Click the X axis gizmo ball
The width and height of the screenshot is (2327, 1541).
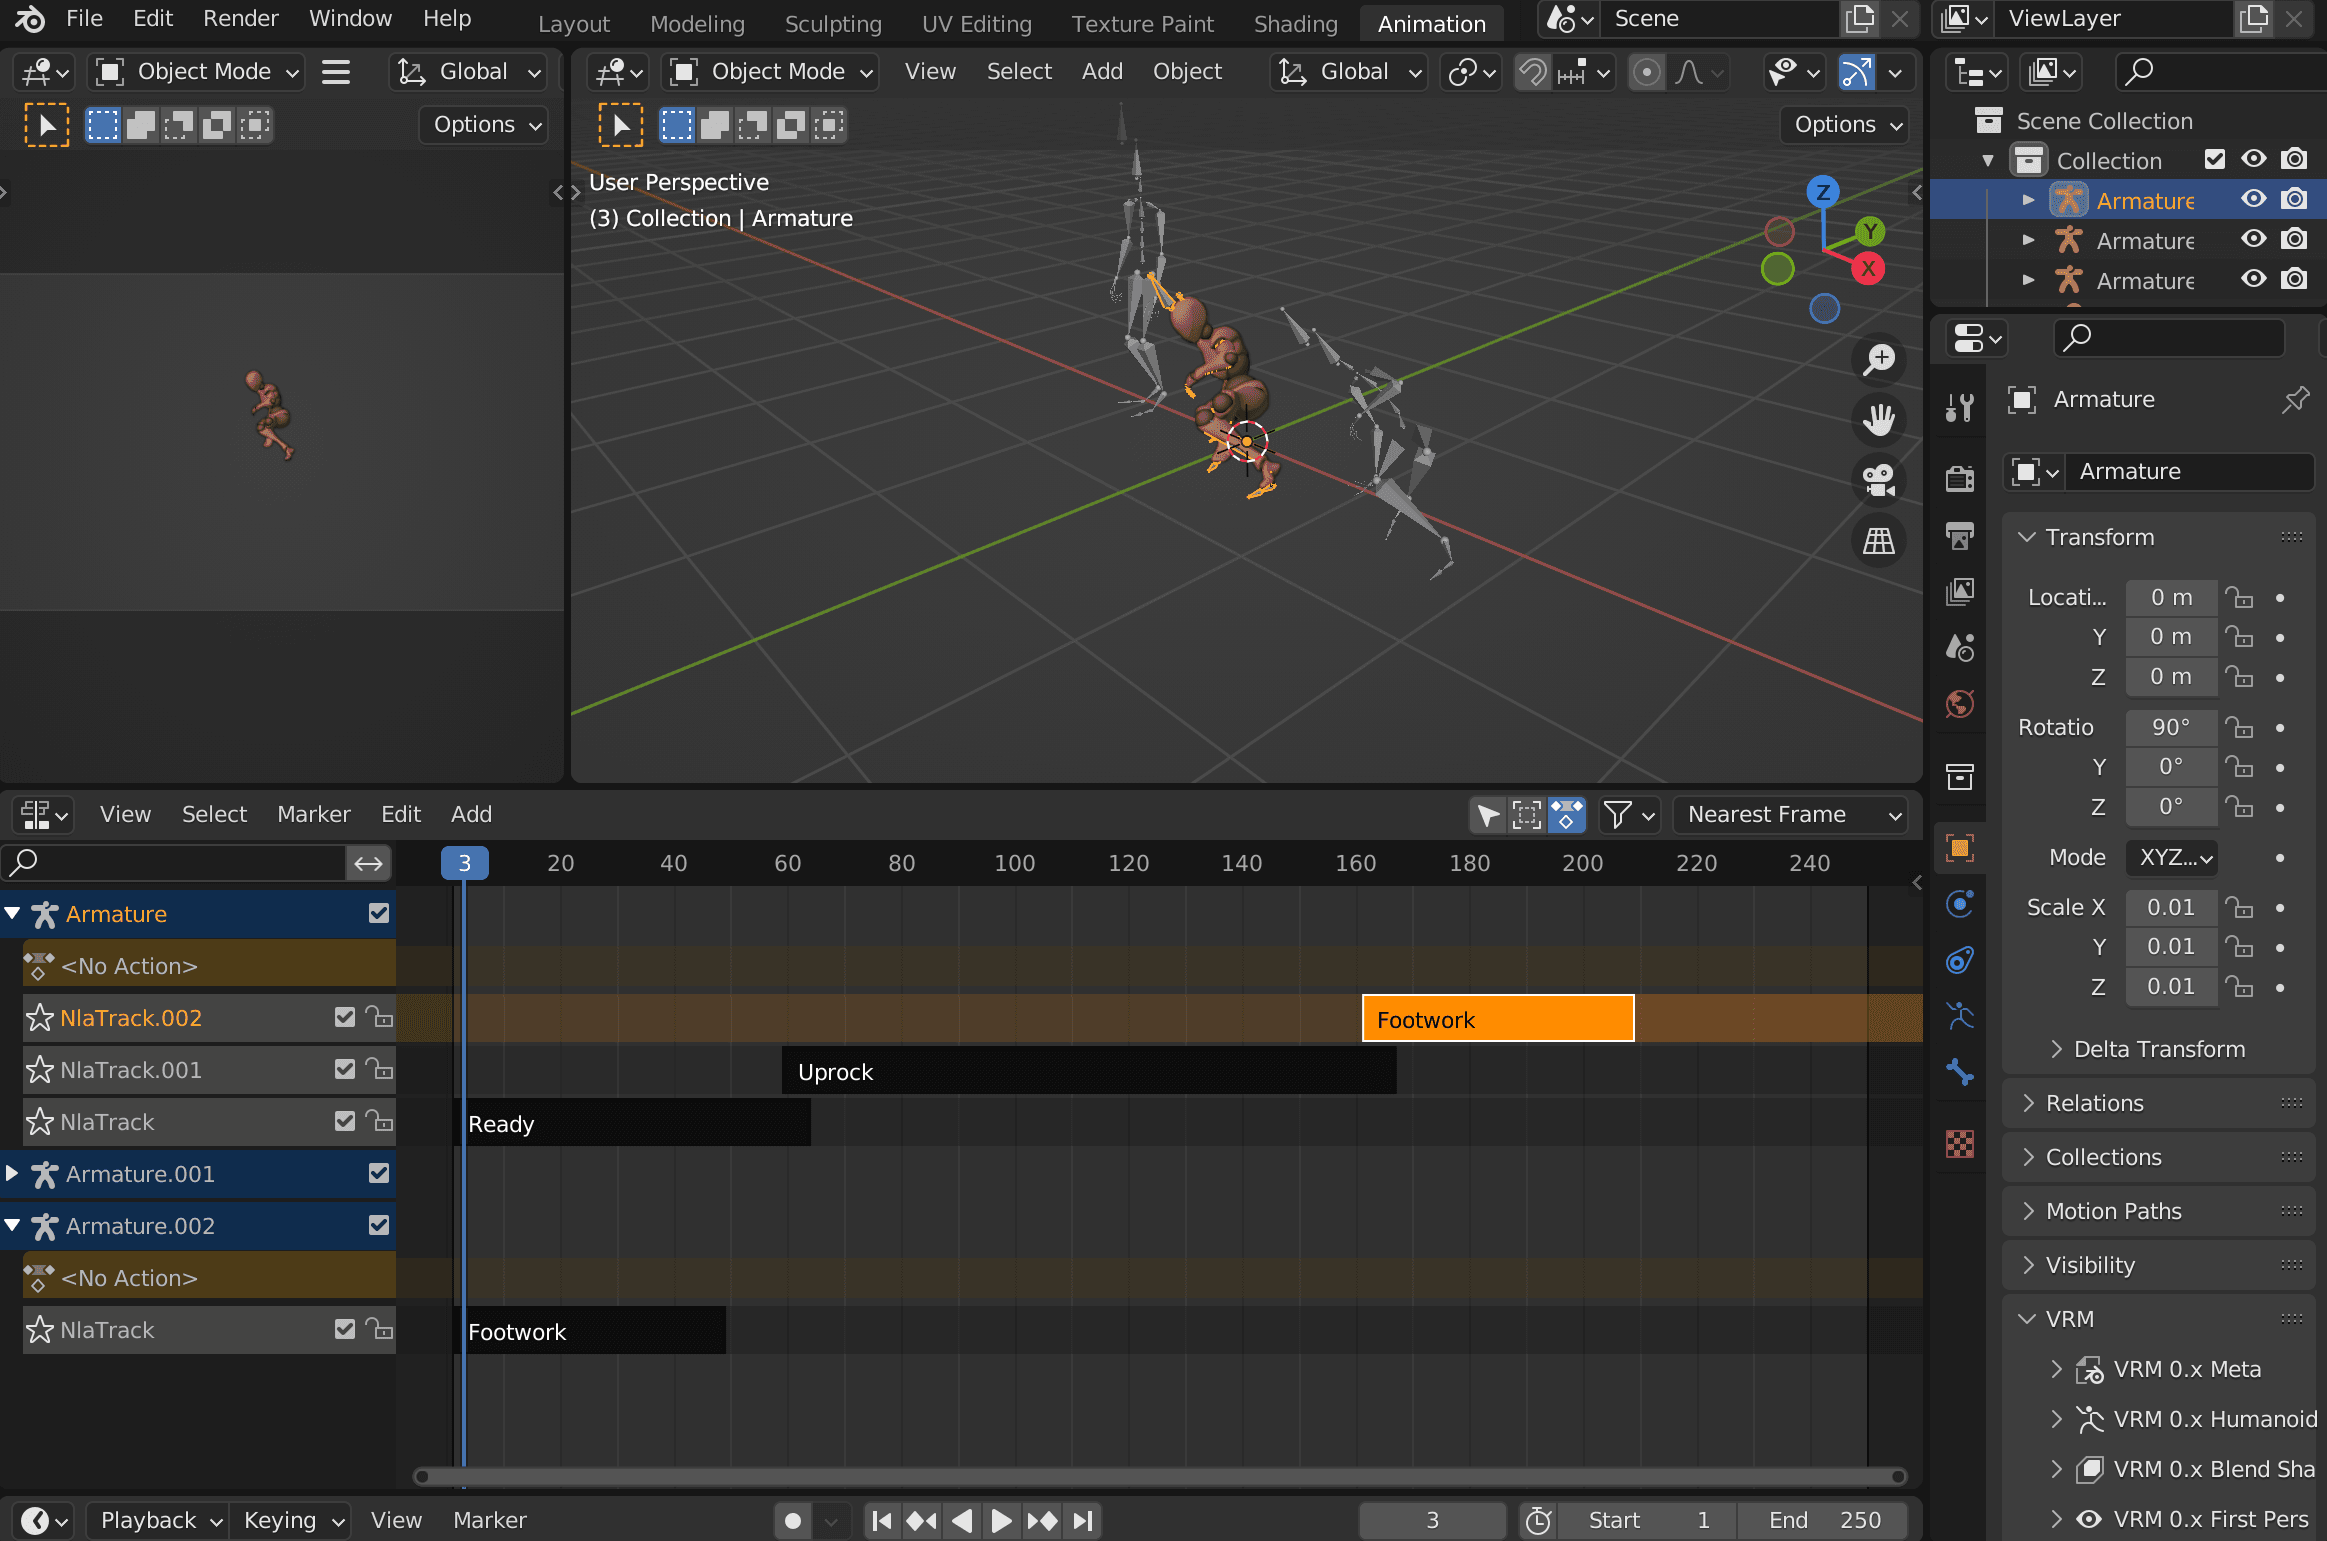click(x=1867, y=268)
